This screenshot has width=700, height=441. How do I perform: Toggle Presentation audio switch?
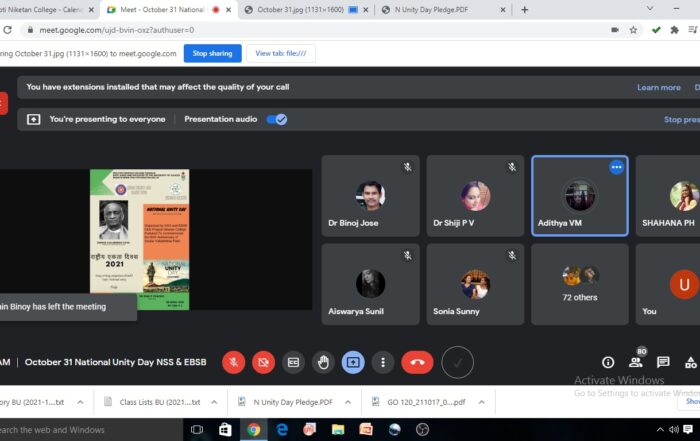coord(277,119)
